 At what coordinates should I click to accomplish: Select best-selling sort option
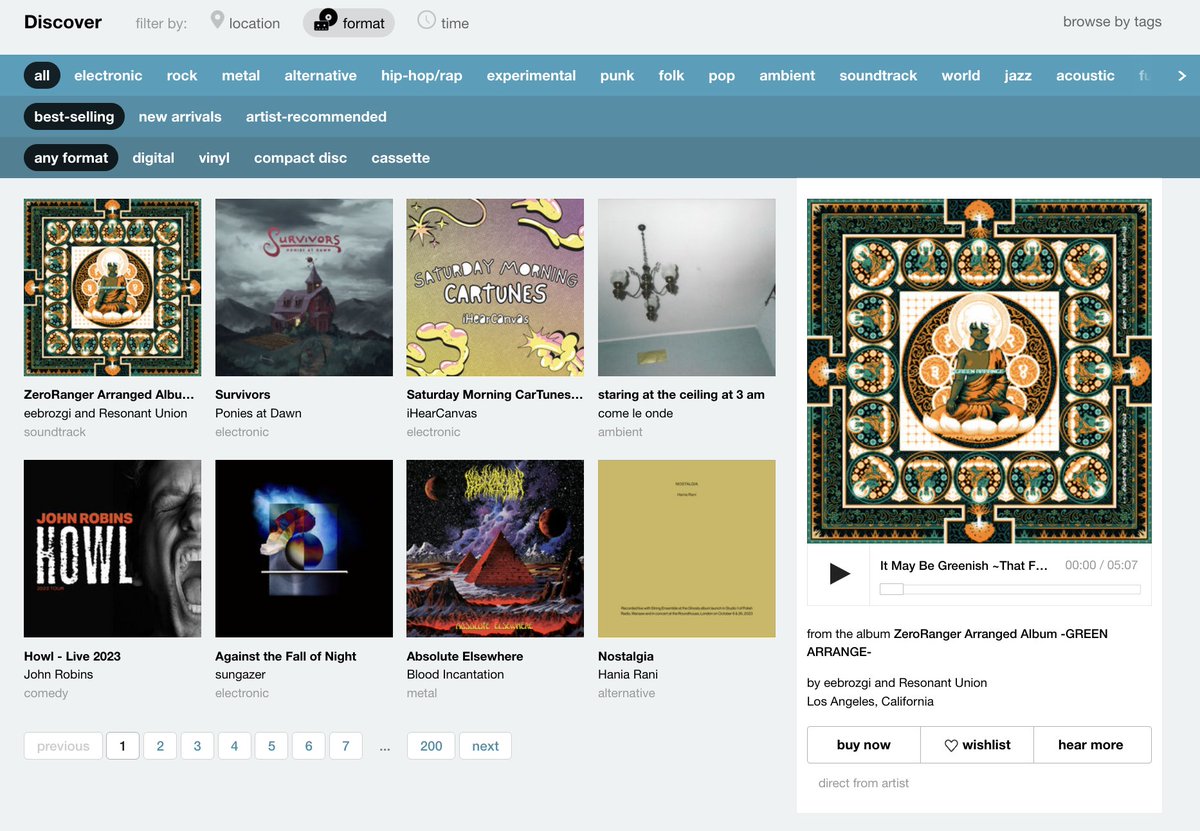(x=74, y=116)
